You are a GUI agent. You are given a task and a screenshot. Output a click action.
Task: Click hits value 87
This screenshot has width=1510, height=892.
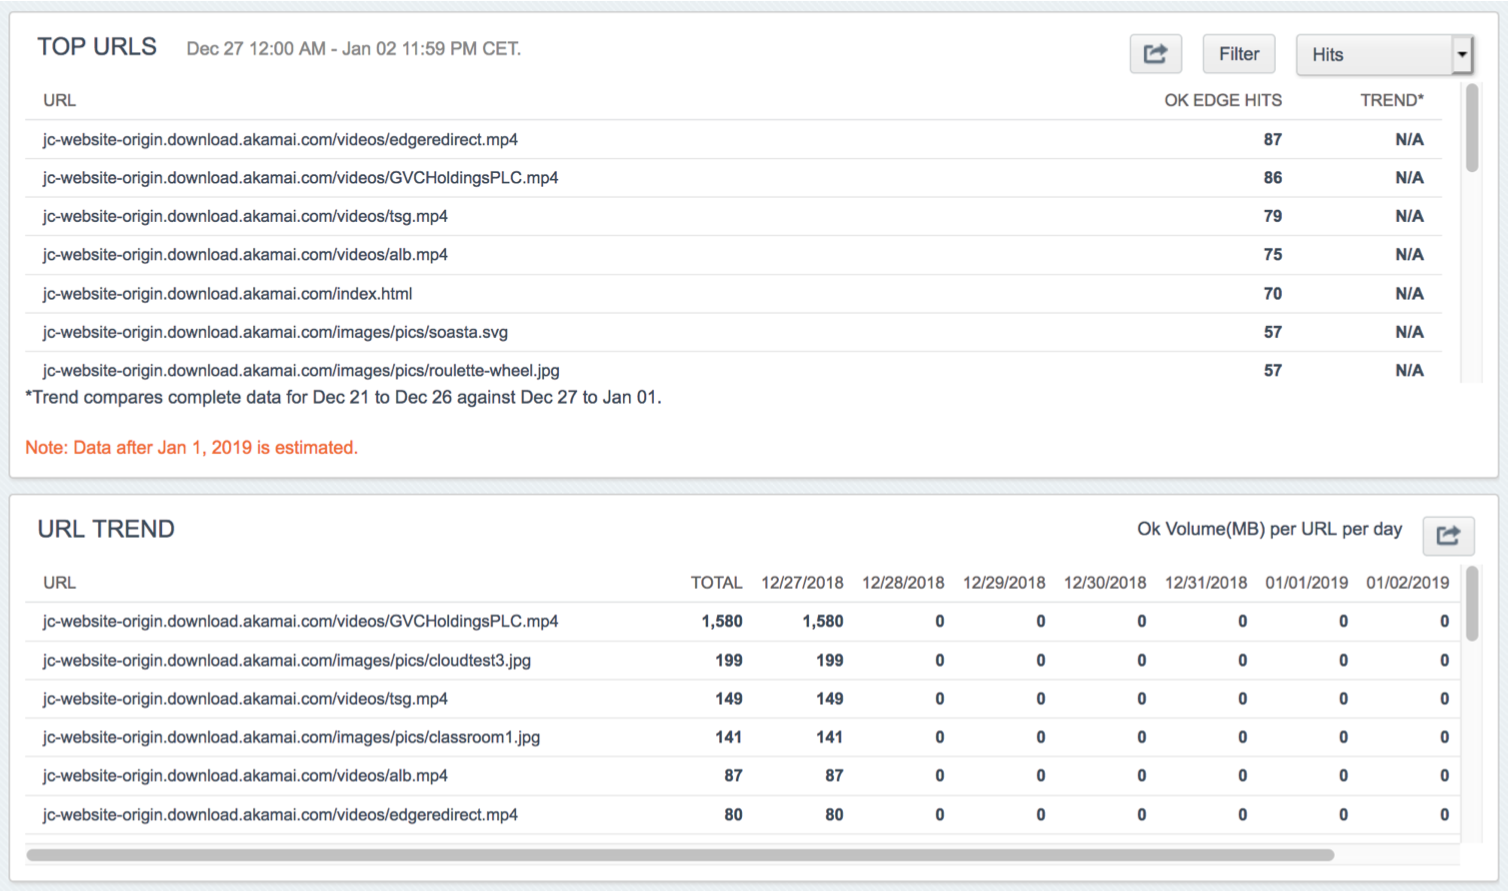click(x=1272, y=139)
